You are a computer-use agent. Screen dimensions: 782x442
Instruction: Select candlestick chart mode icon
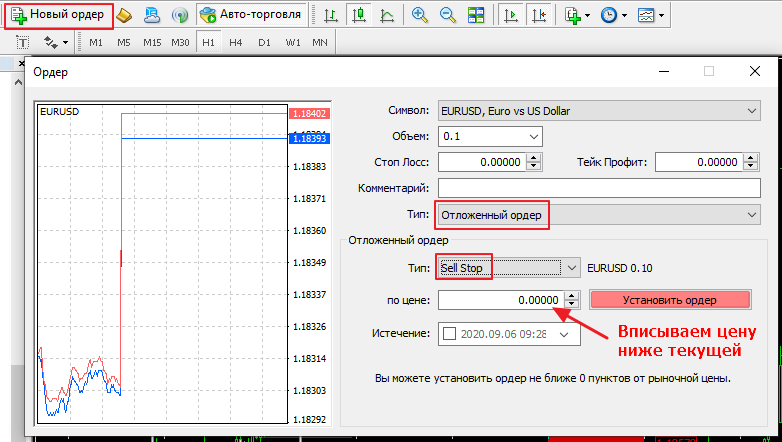point(359,15)
